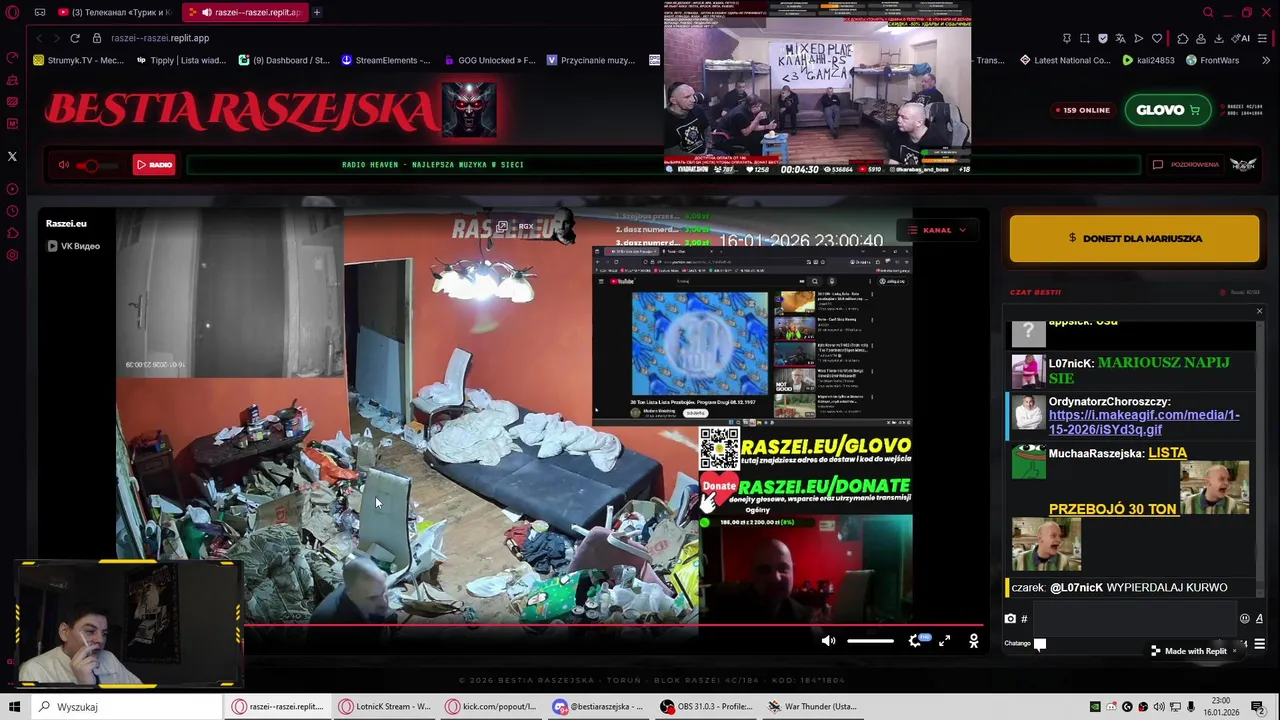Open a new browser tab

tap(316, 12)
